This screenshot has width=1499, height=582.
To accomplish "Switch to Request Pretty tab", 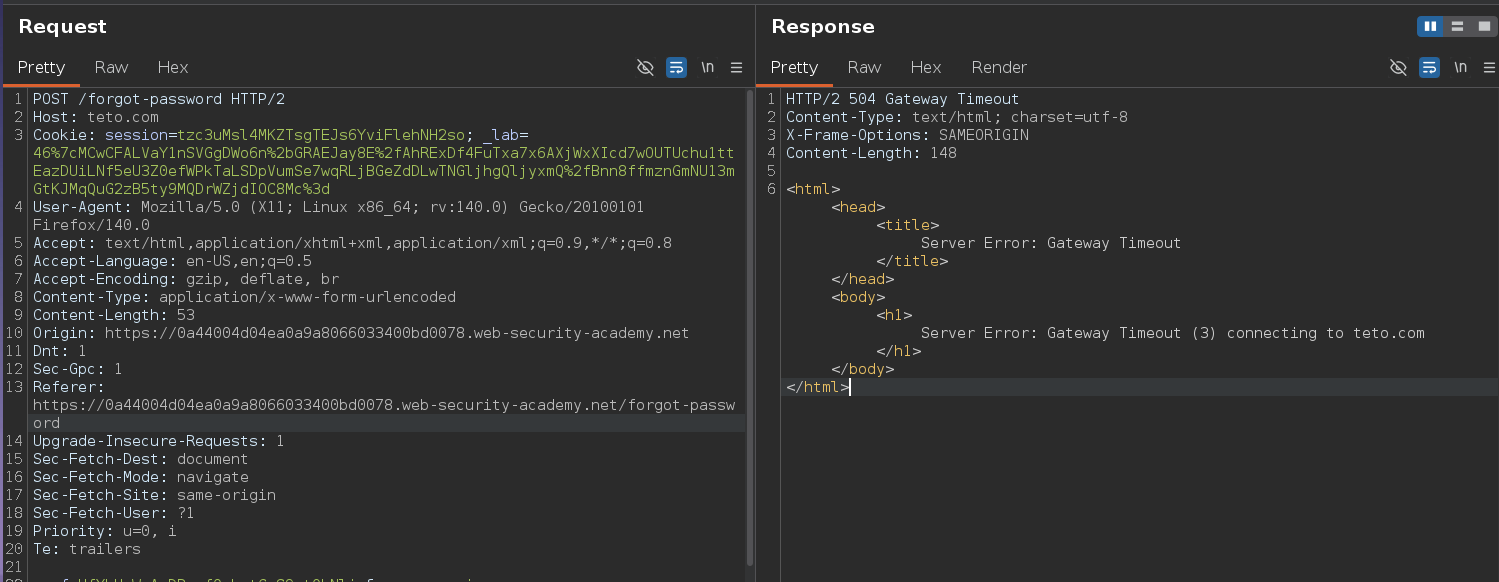I will click(41, 67).
